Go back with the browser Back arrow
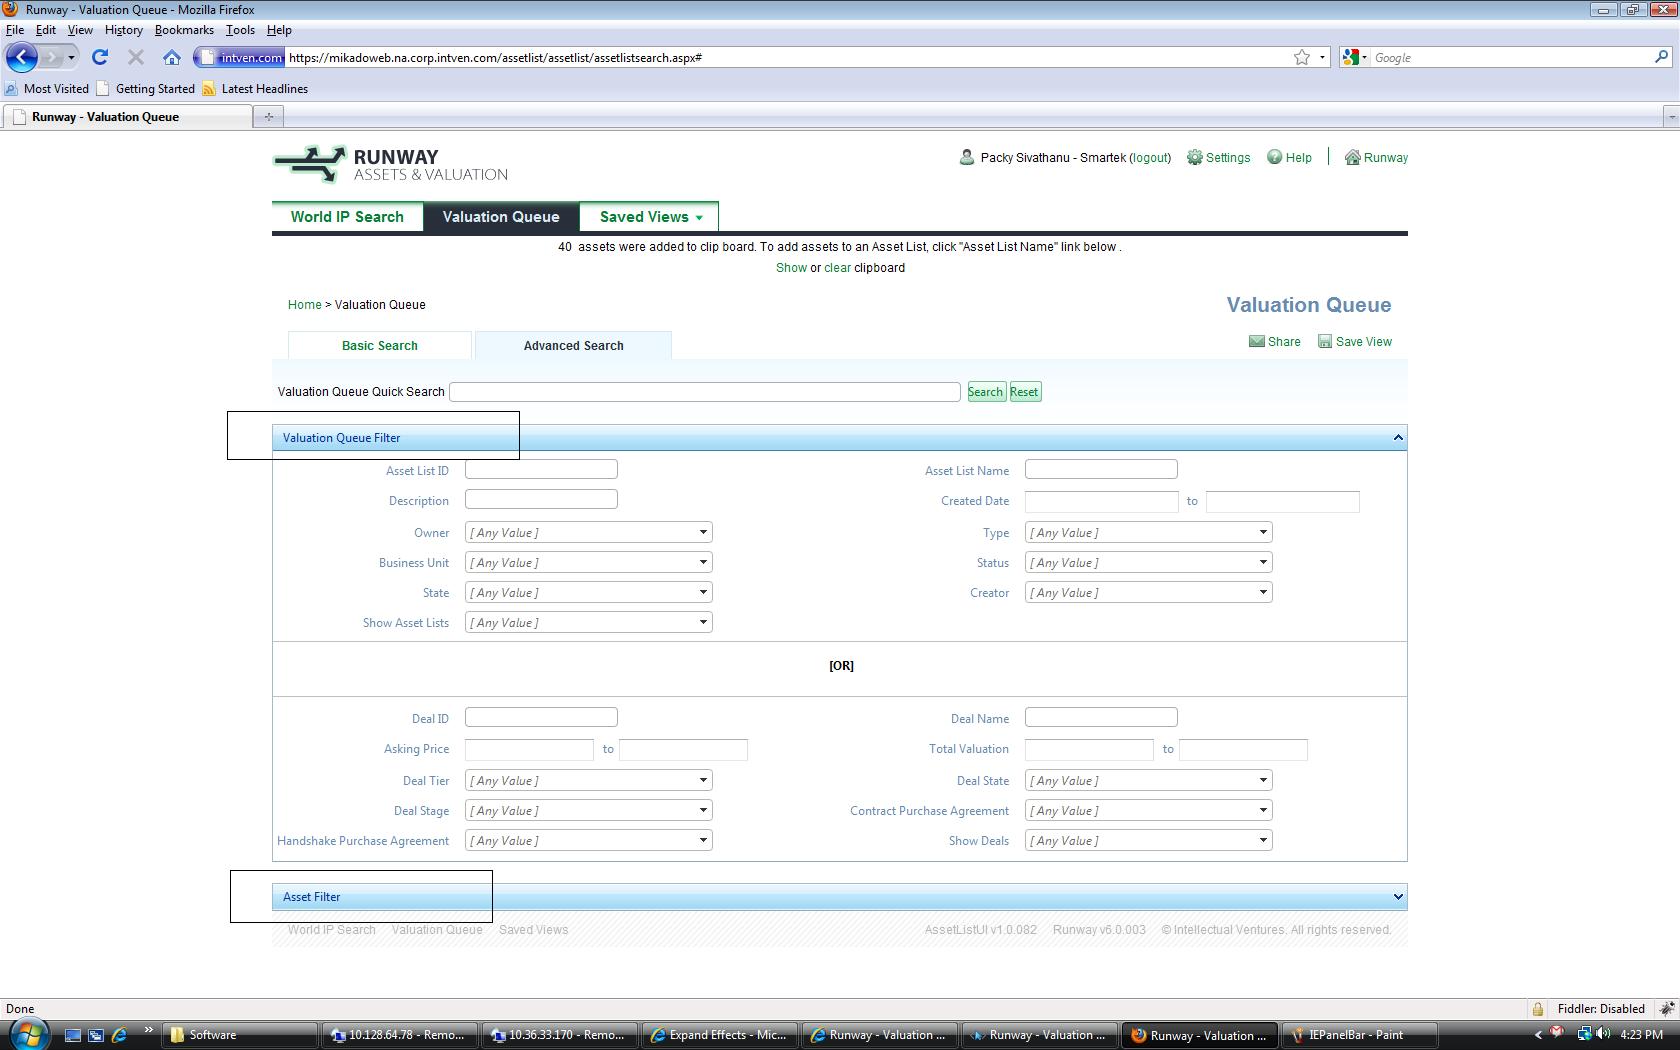This screenshot has width=1680, height=1050. pos(22,57)
